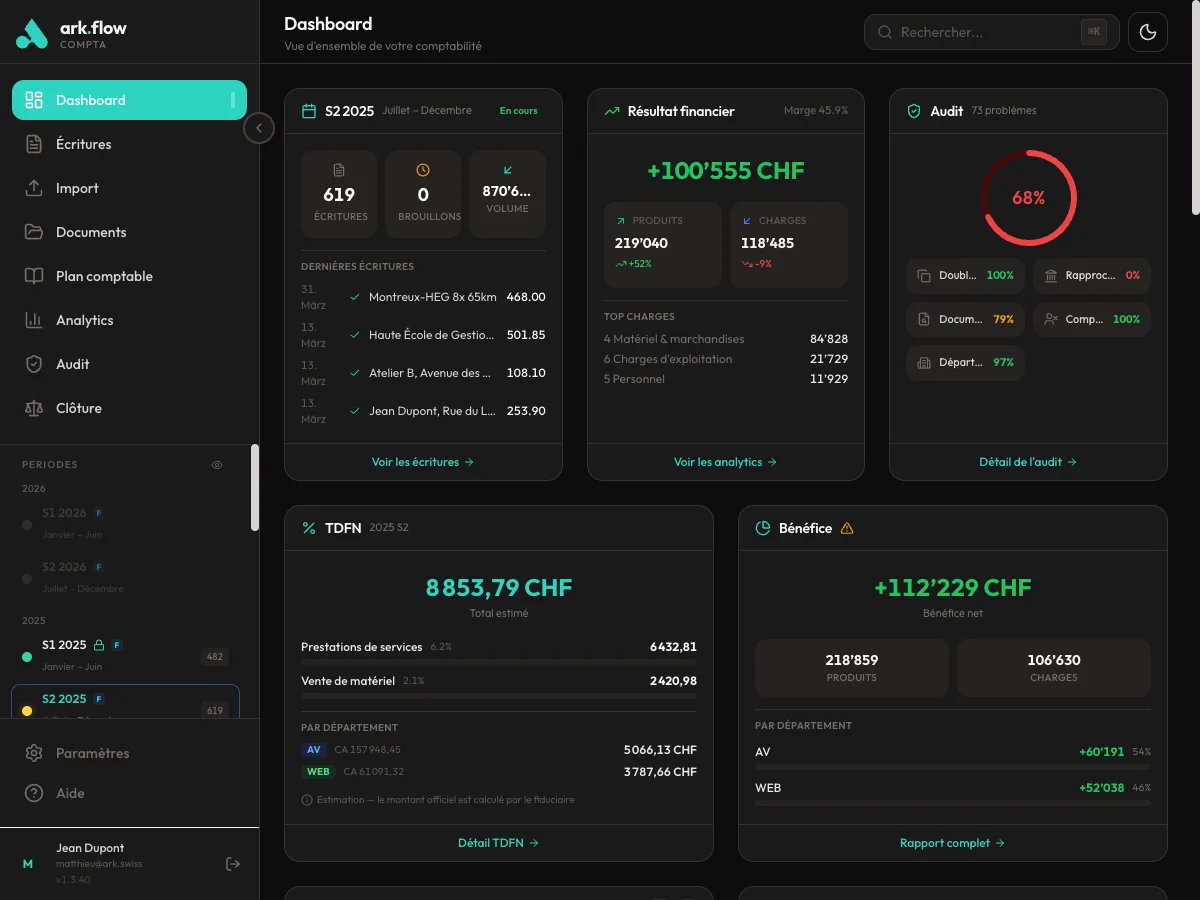
Task: Toggle dark mode with the moon button
Action: (1147, 32)
